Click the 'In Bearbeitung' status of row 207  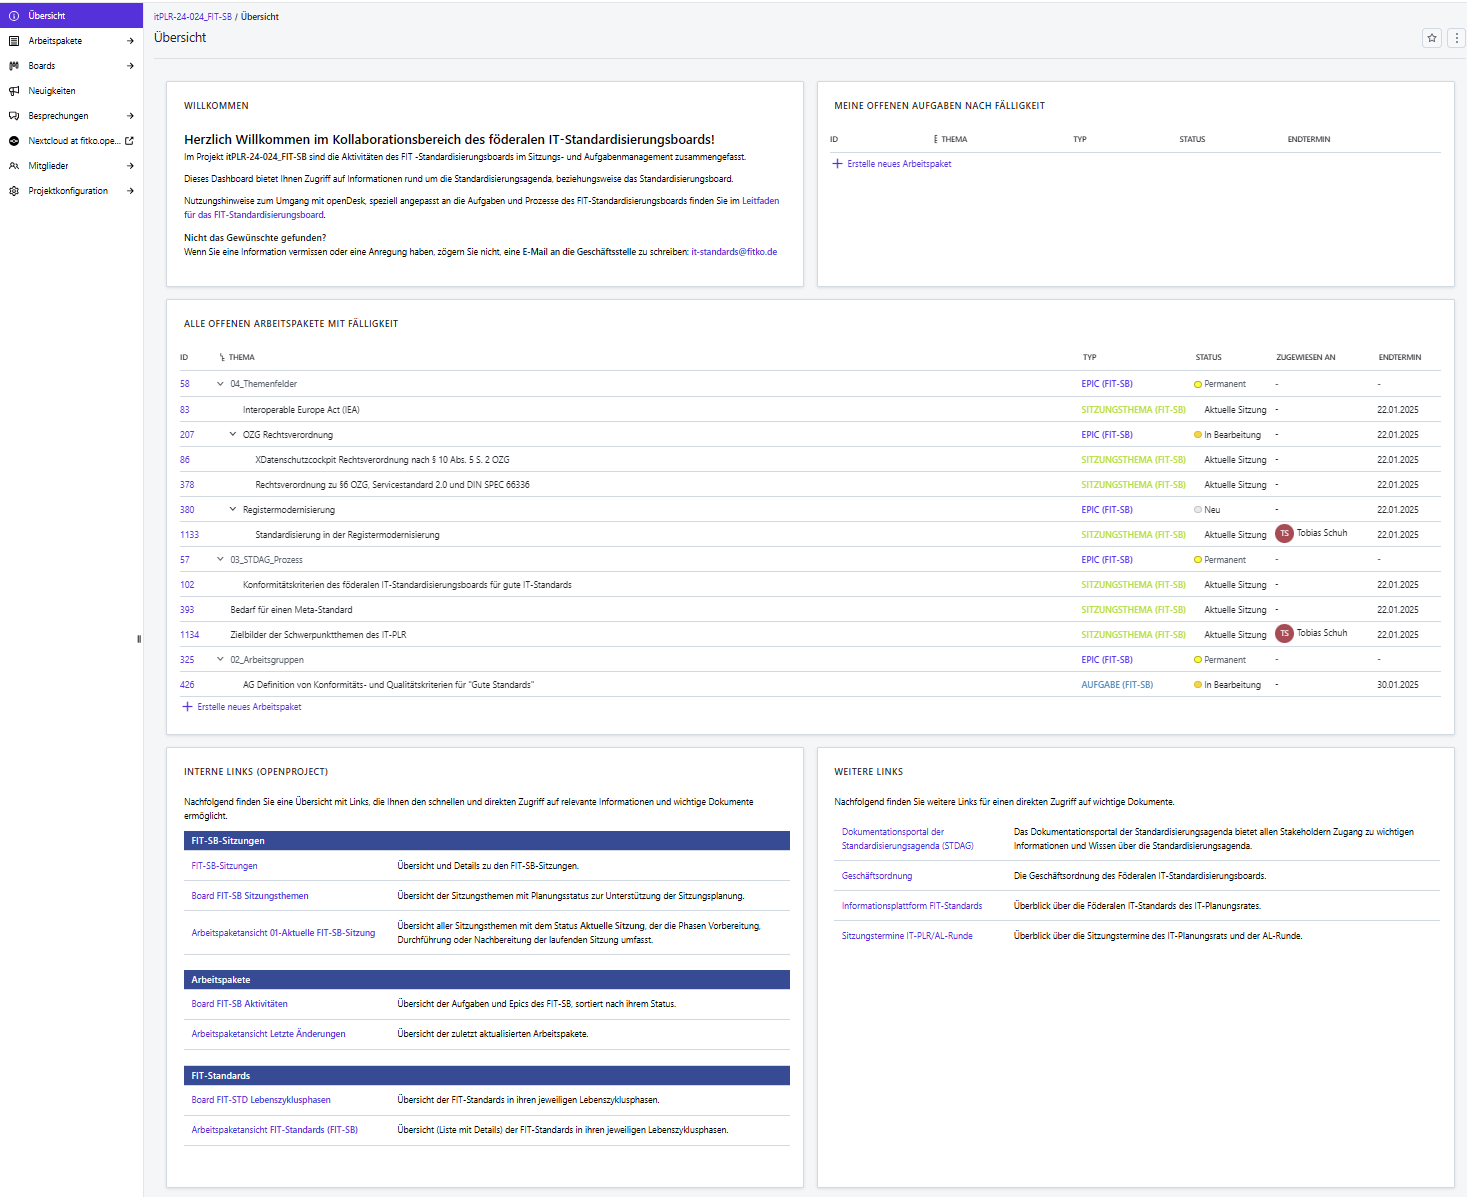click(1227, 435)
